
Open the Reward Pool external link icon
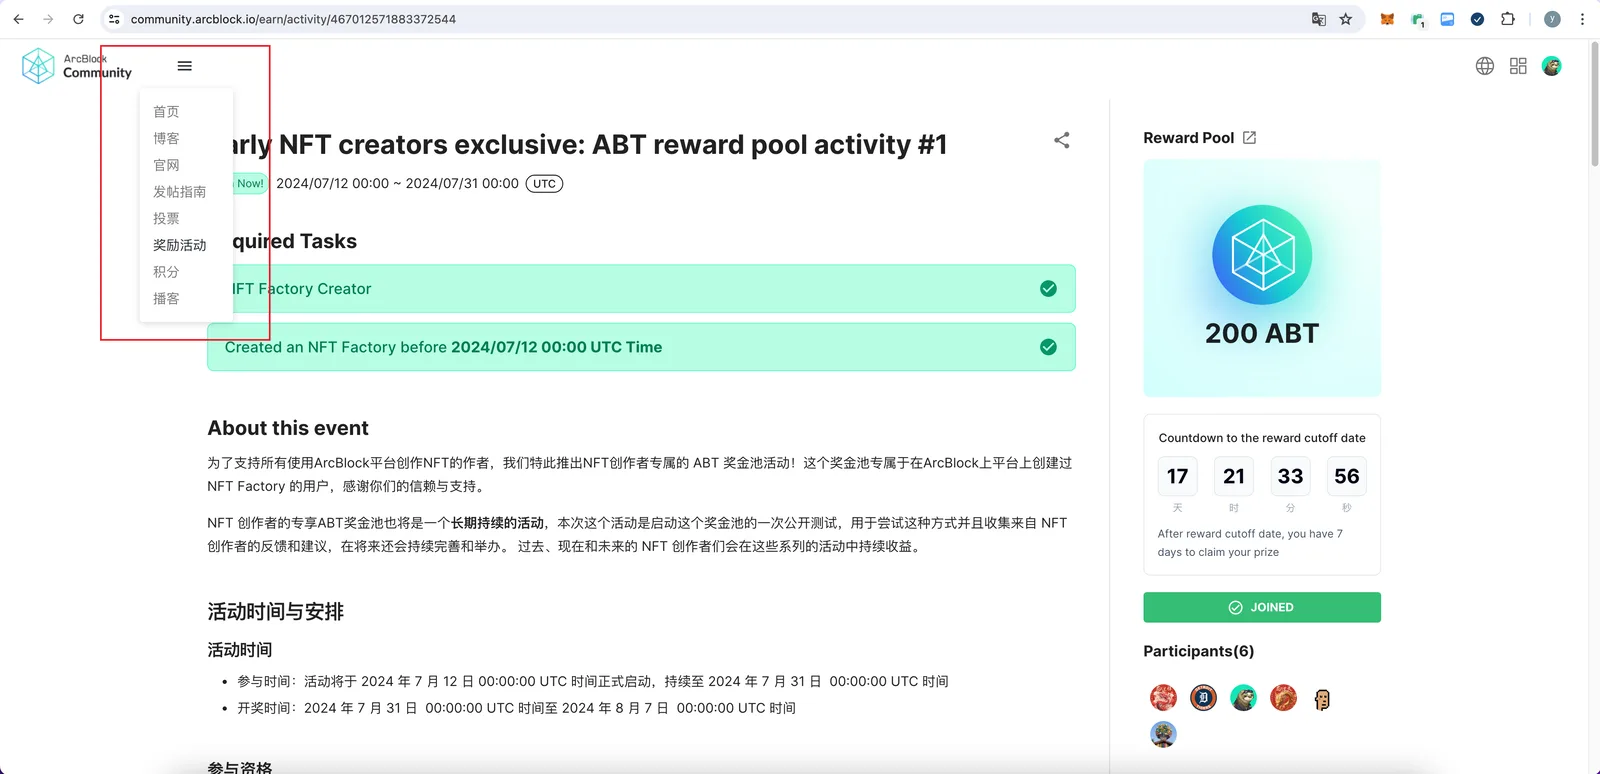(1249, 138)
